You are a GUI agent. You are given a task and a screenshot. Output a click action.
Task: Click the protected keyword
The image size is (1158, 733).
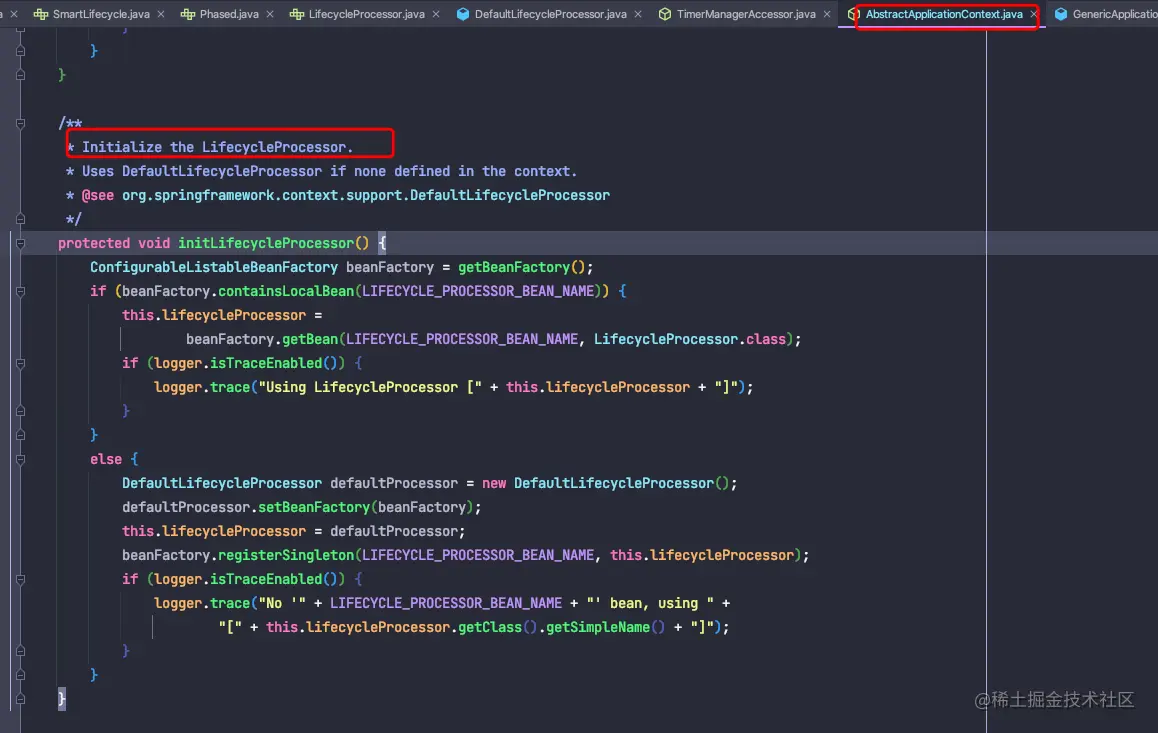[x=94, y=243]
